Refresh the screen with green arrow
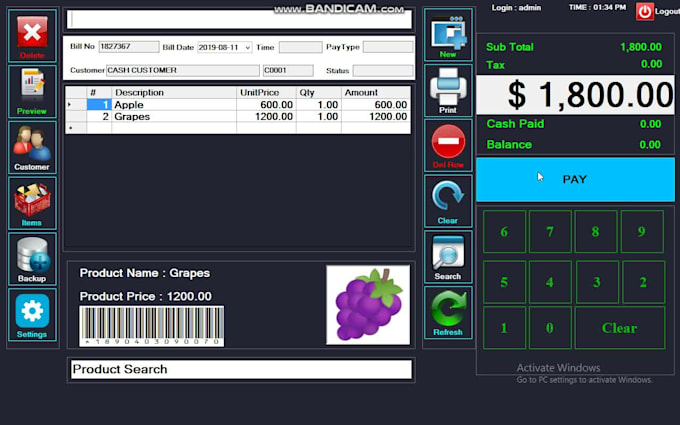Image resolution: width=680 pixels, height=425 pixels. coord(448,312)
